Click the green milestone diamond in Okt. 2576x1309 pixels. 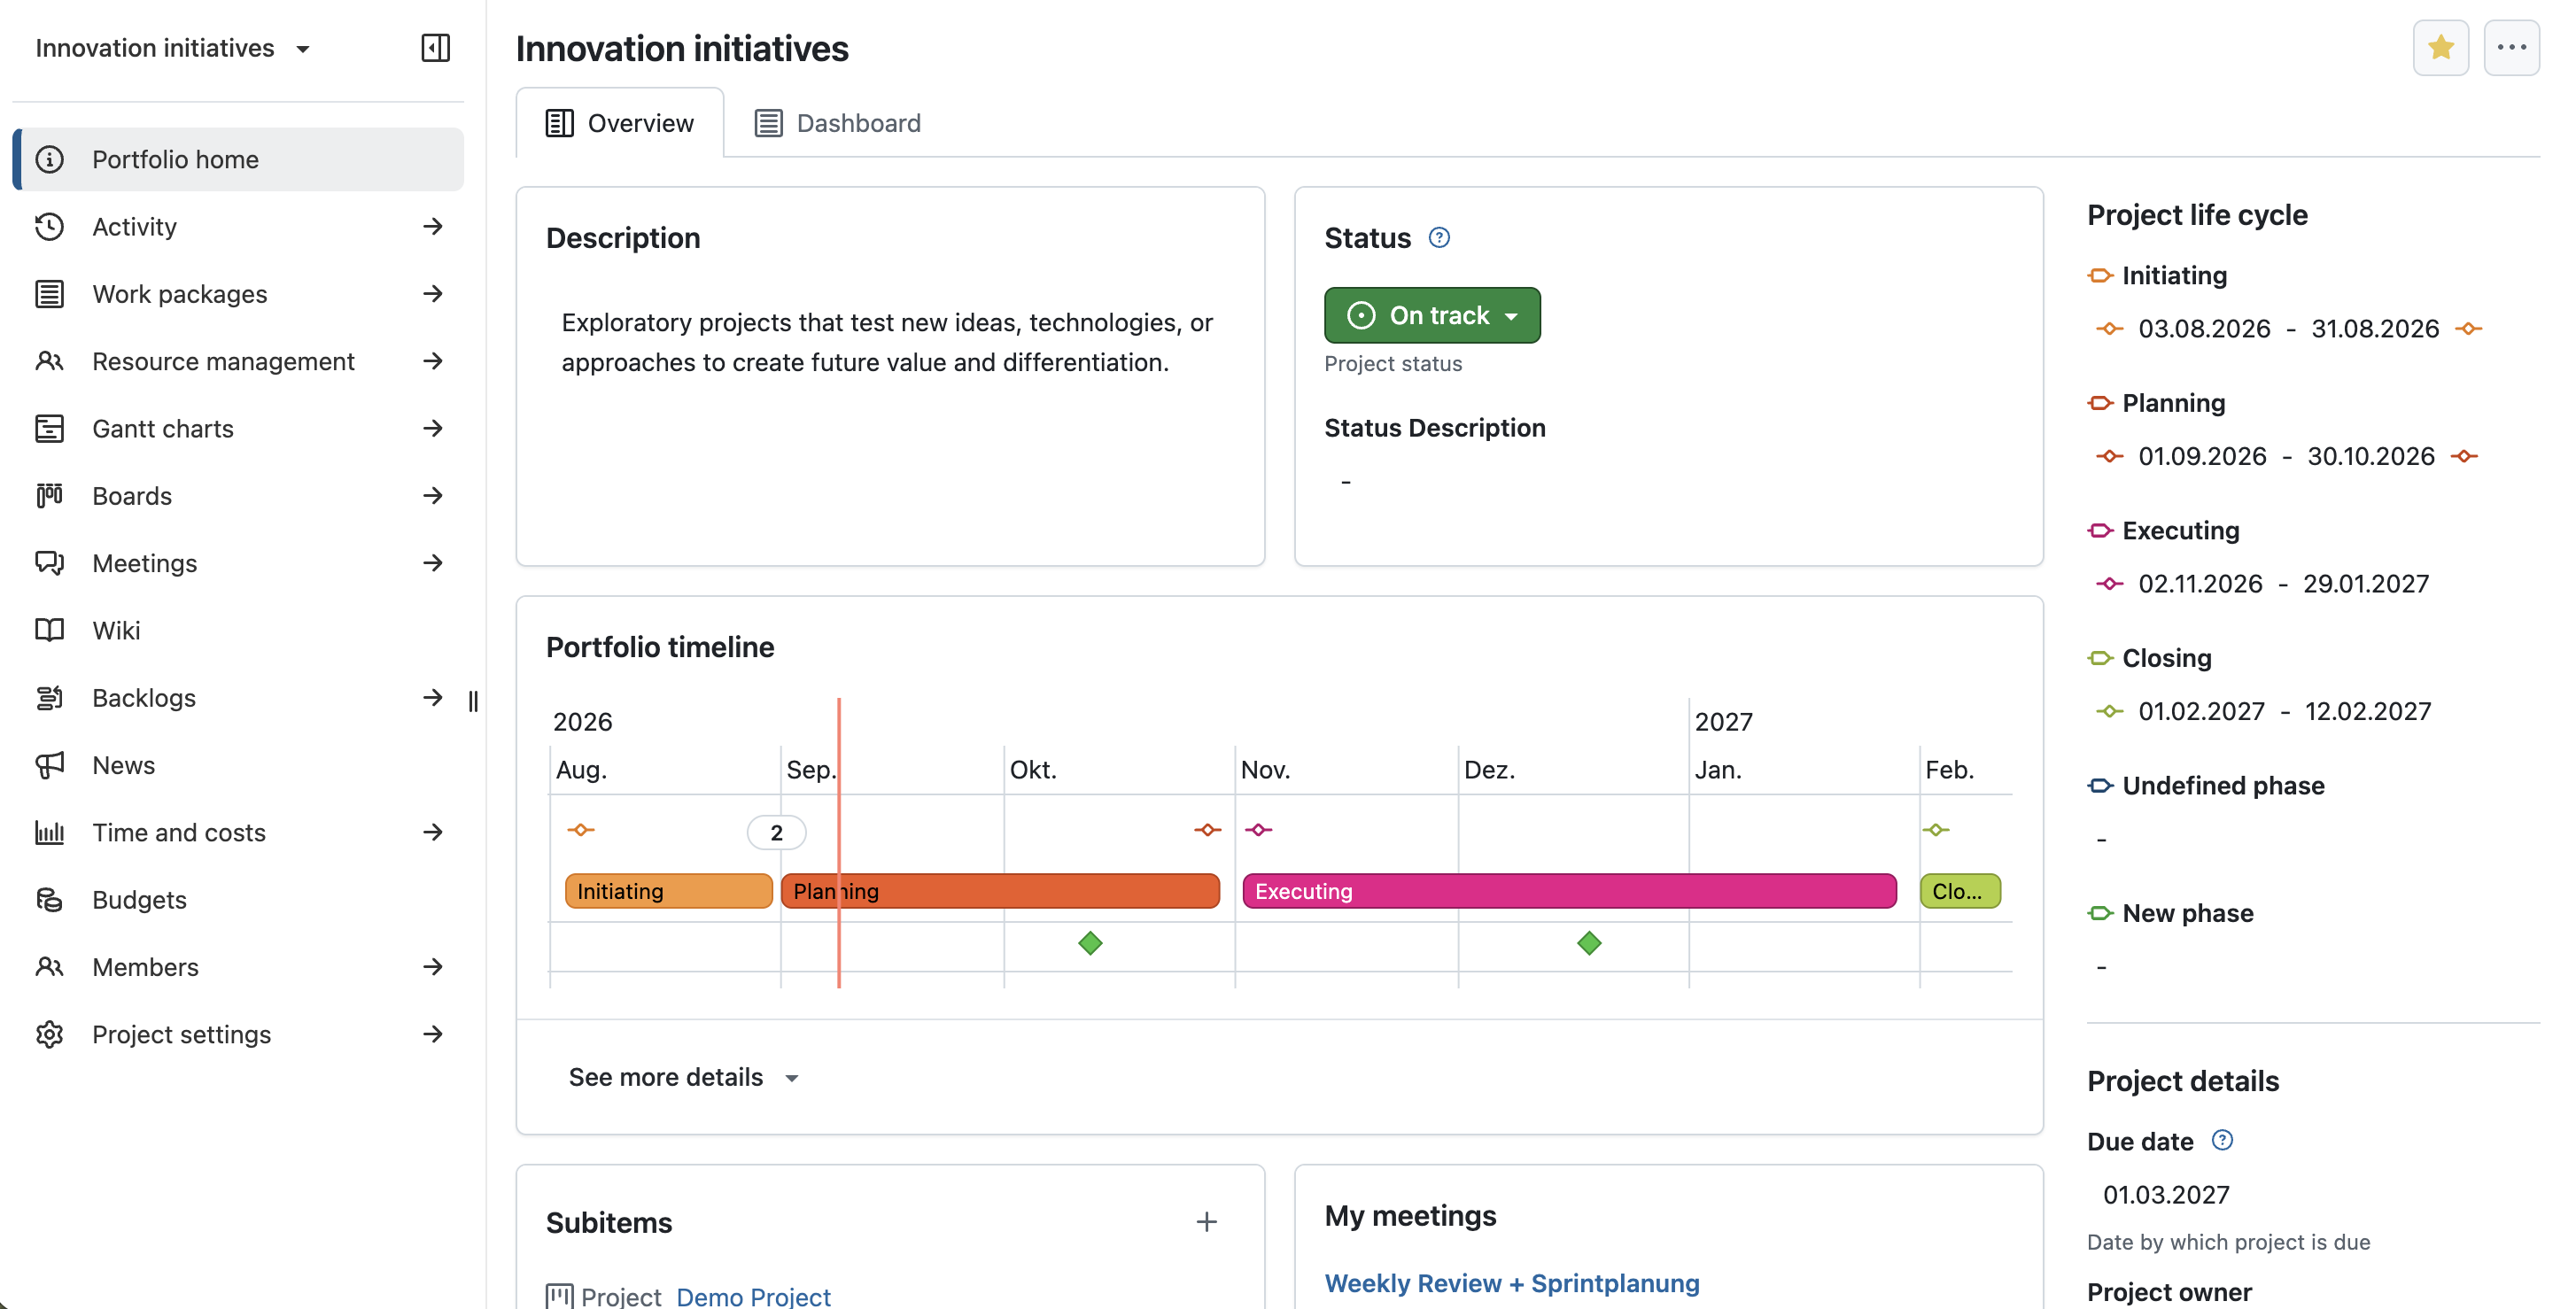tap(1090, 943)
